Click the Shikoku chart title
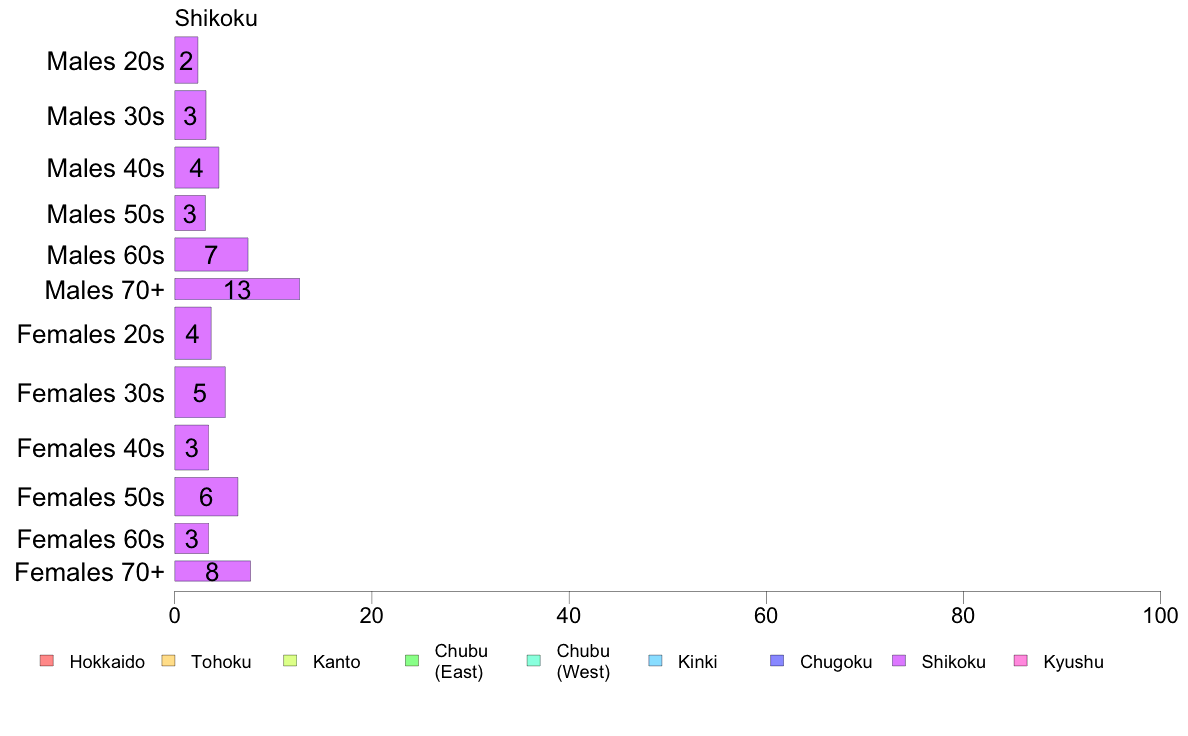This screenshot has height=736, width=1188. (x=216, y=18)
